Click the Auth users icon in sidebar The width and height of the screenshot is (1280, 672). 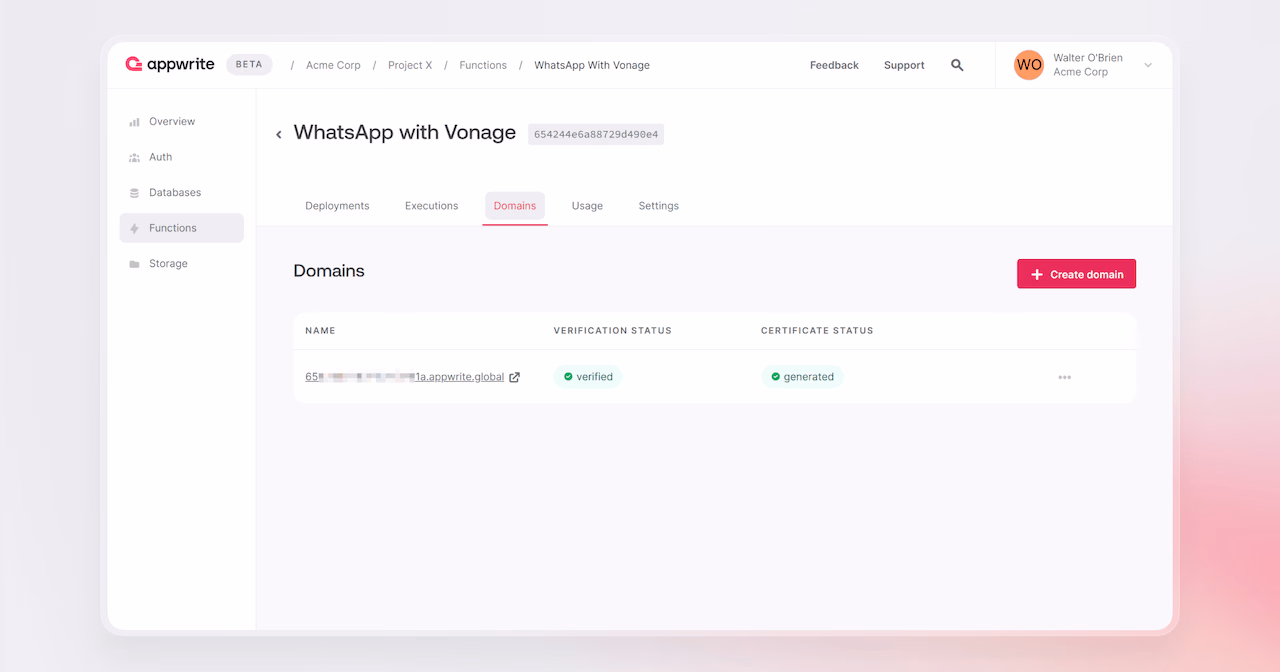(134, 157)
